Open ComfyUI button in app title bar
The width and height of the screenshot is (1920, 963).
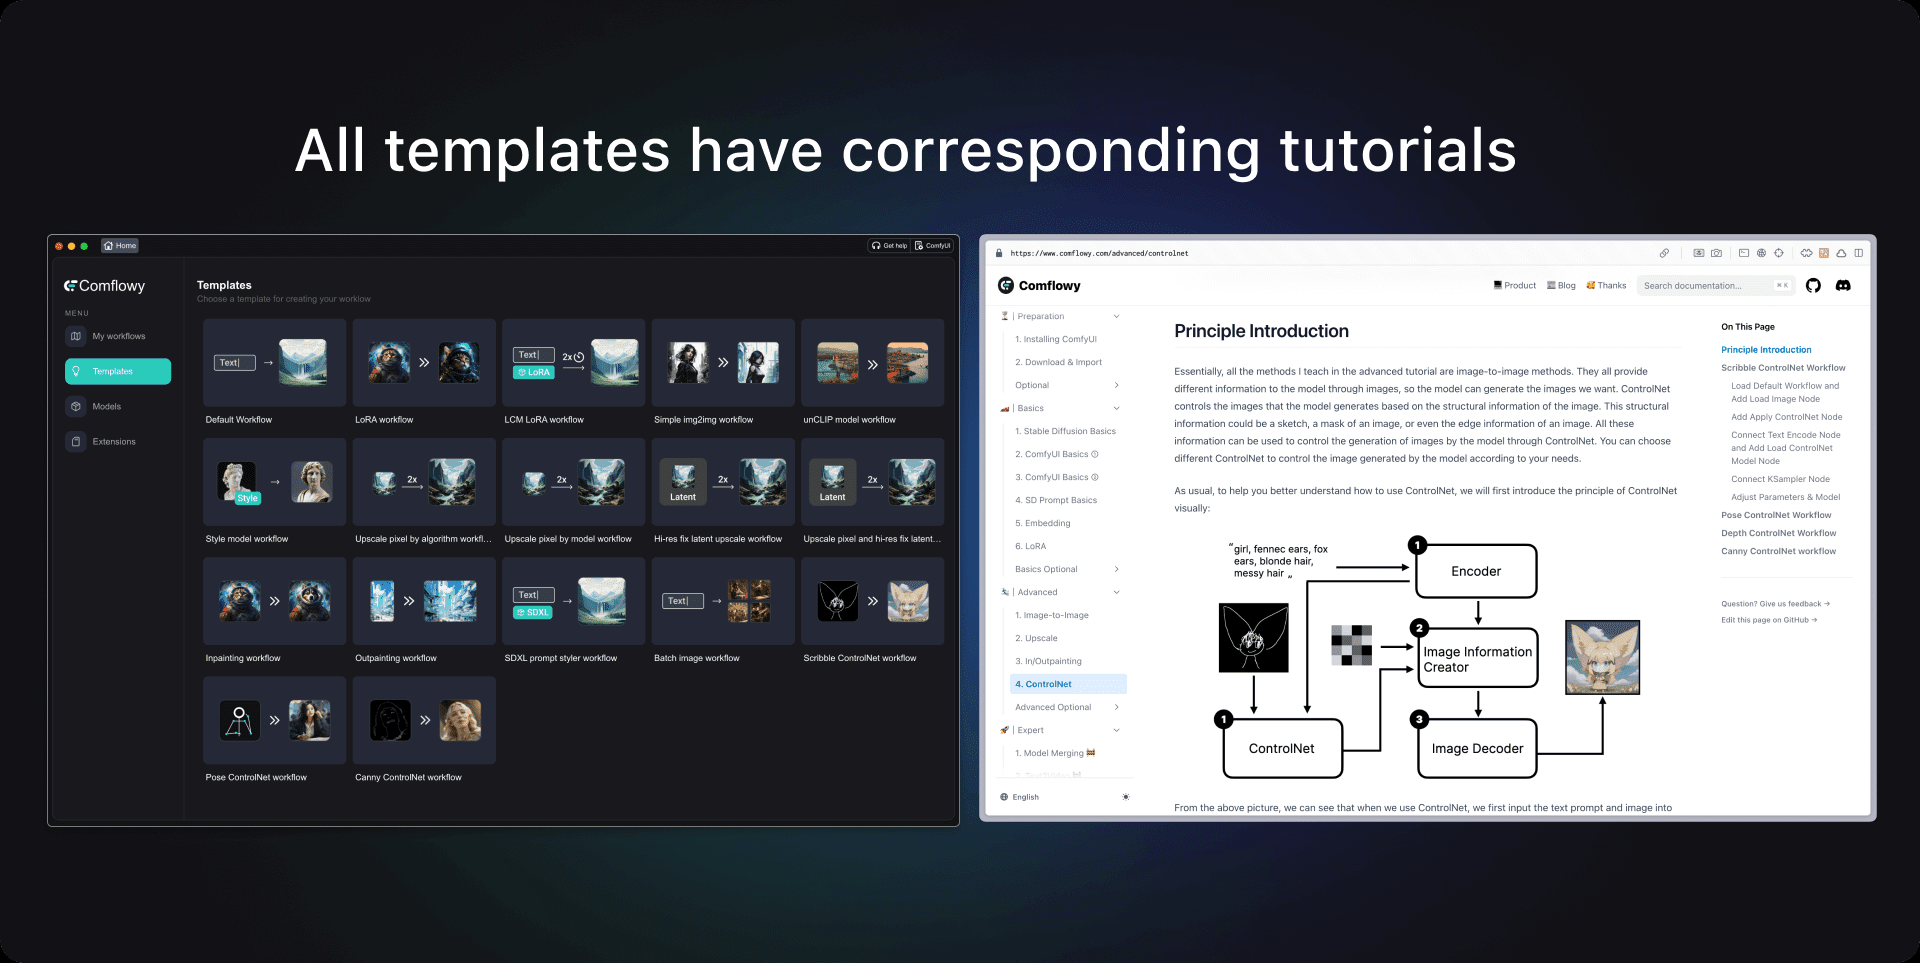coord(932,245)
